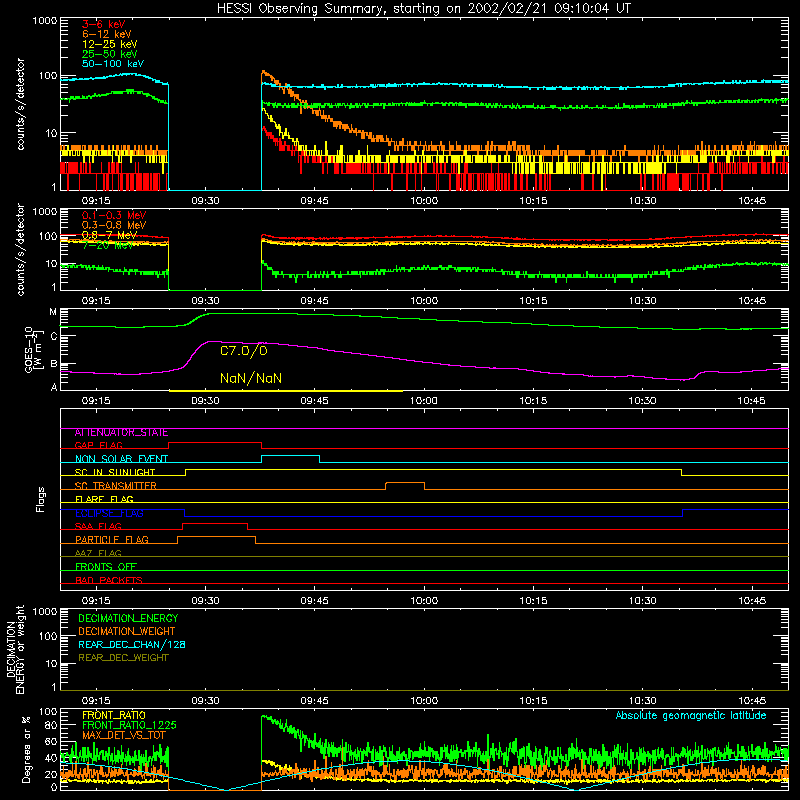Click the green FRONT_RATIO_1225 legend label
Screen dimensions: 800x800
click(129, 726)
